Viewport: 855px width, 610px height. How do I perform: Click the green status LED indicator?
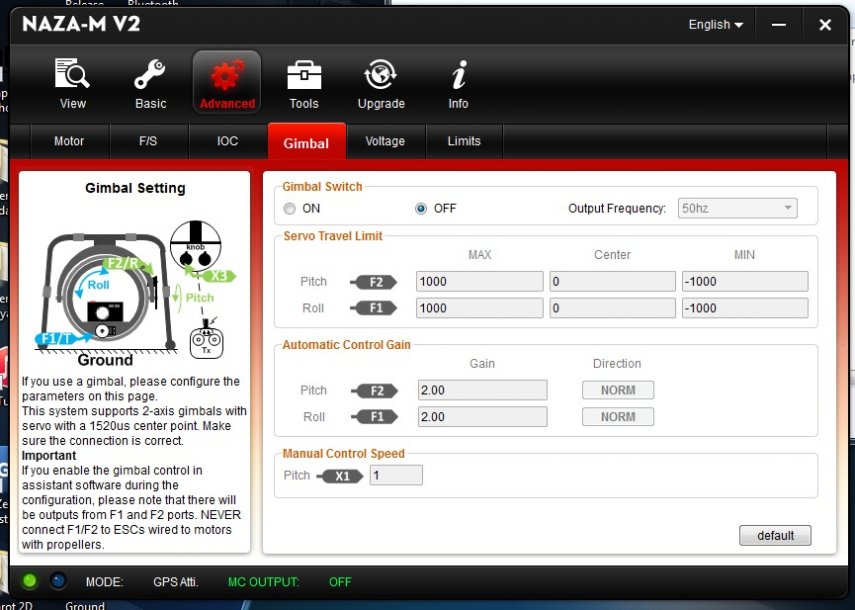pyautogui.click(x=29, y=581)
